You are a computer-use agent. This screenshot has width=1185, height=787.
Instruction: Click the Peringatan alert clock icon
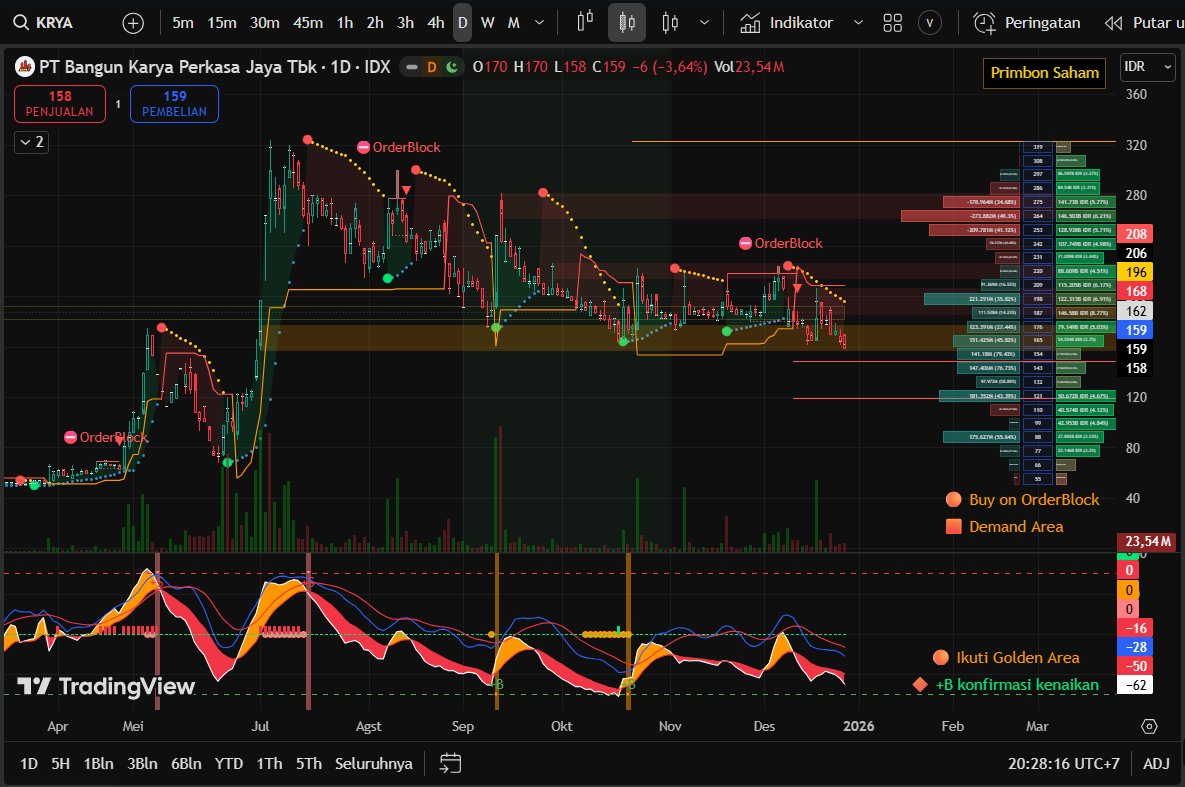pyautogui.click(x=985, y=23)
